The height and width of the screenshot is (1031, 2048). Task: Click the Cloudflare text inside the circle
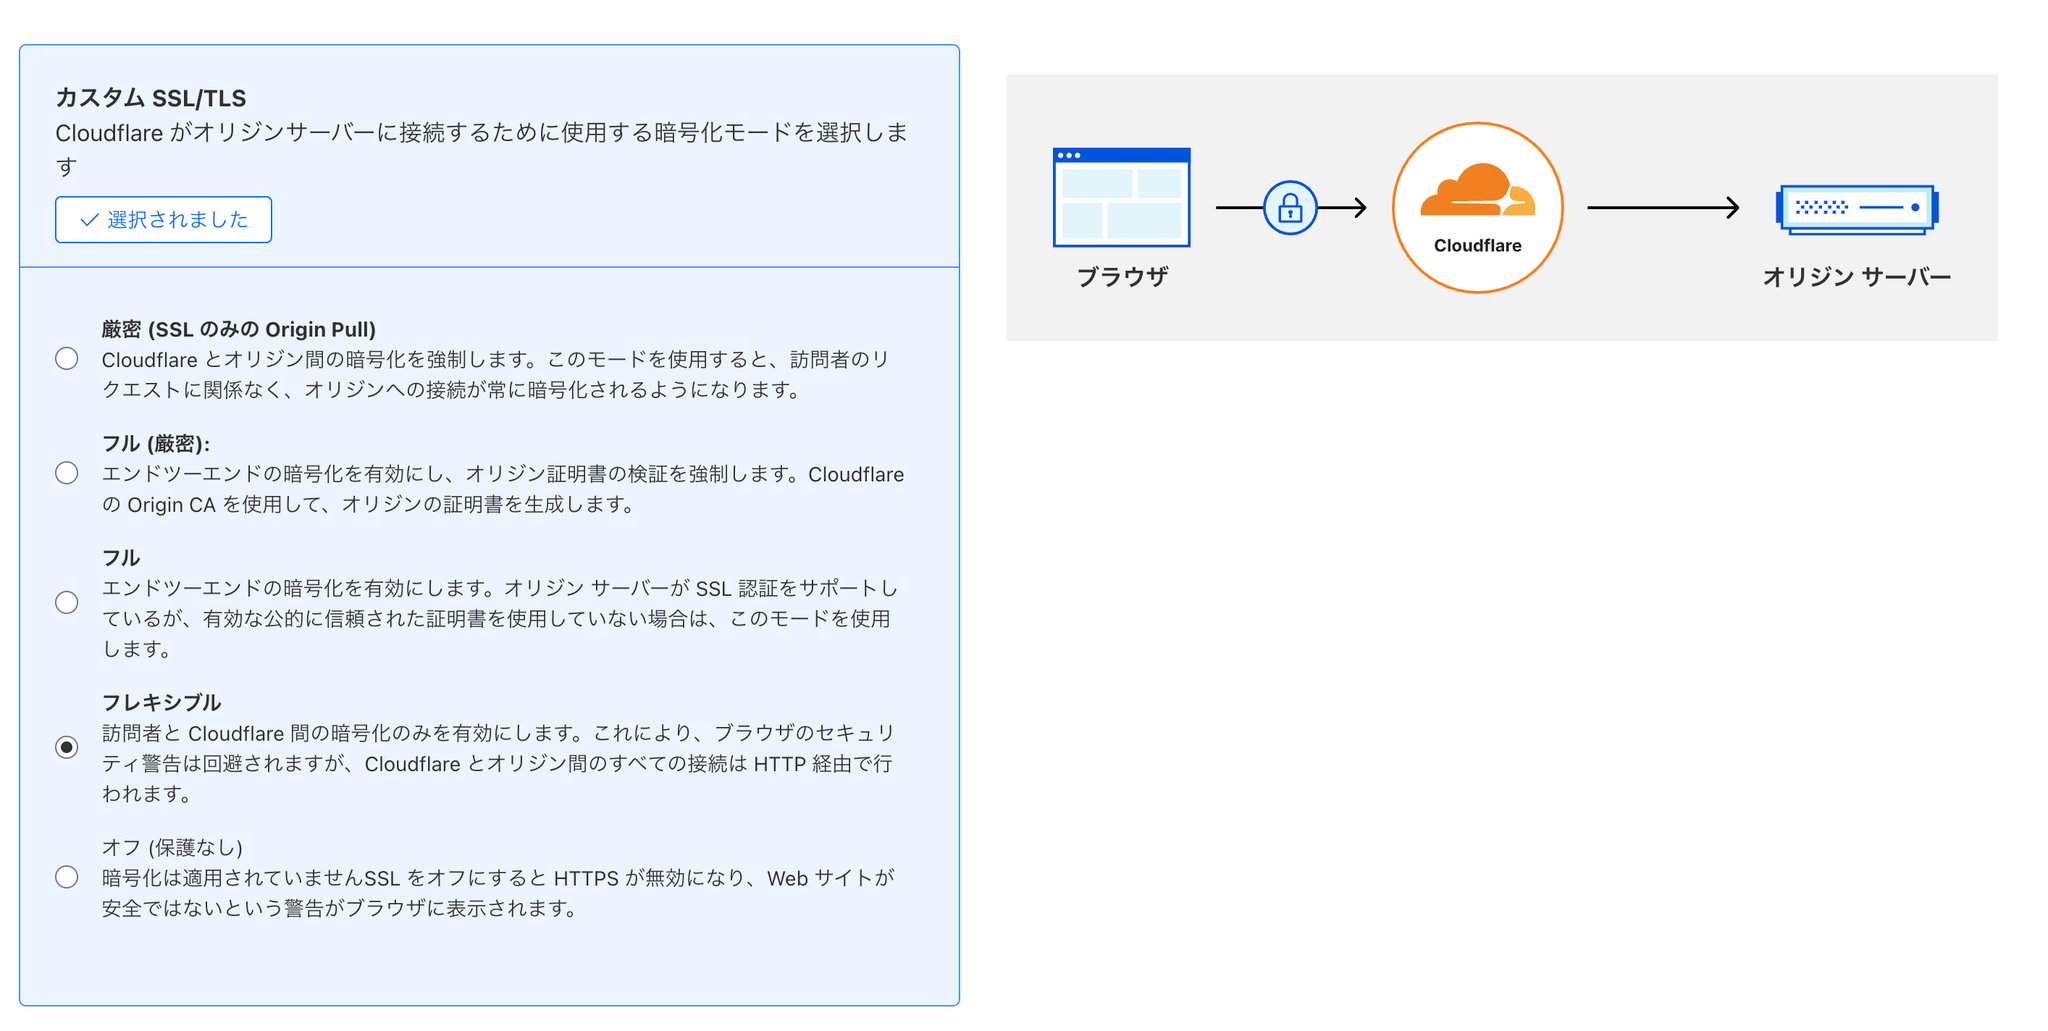point(1477,246)
